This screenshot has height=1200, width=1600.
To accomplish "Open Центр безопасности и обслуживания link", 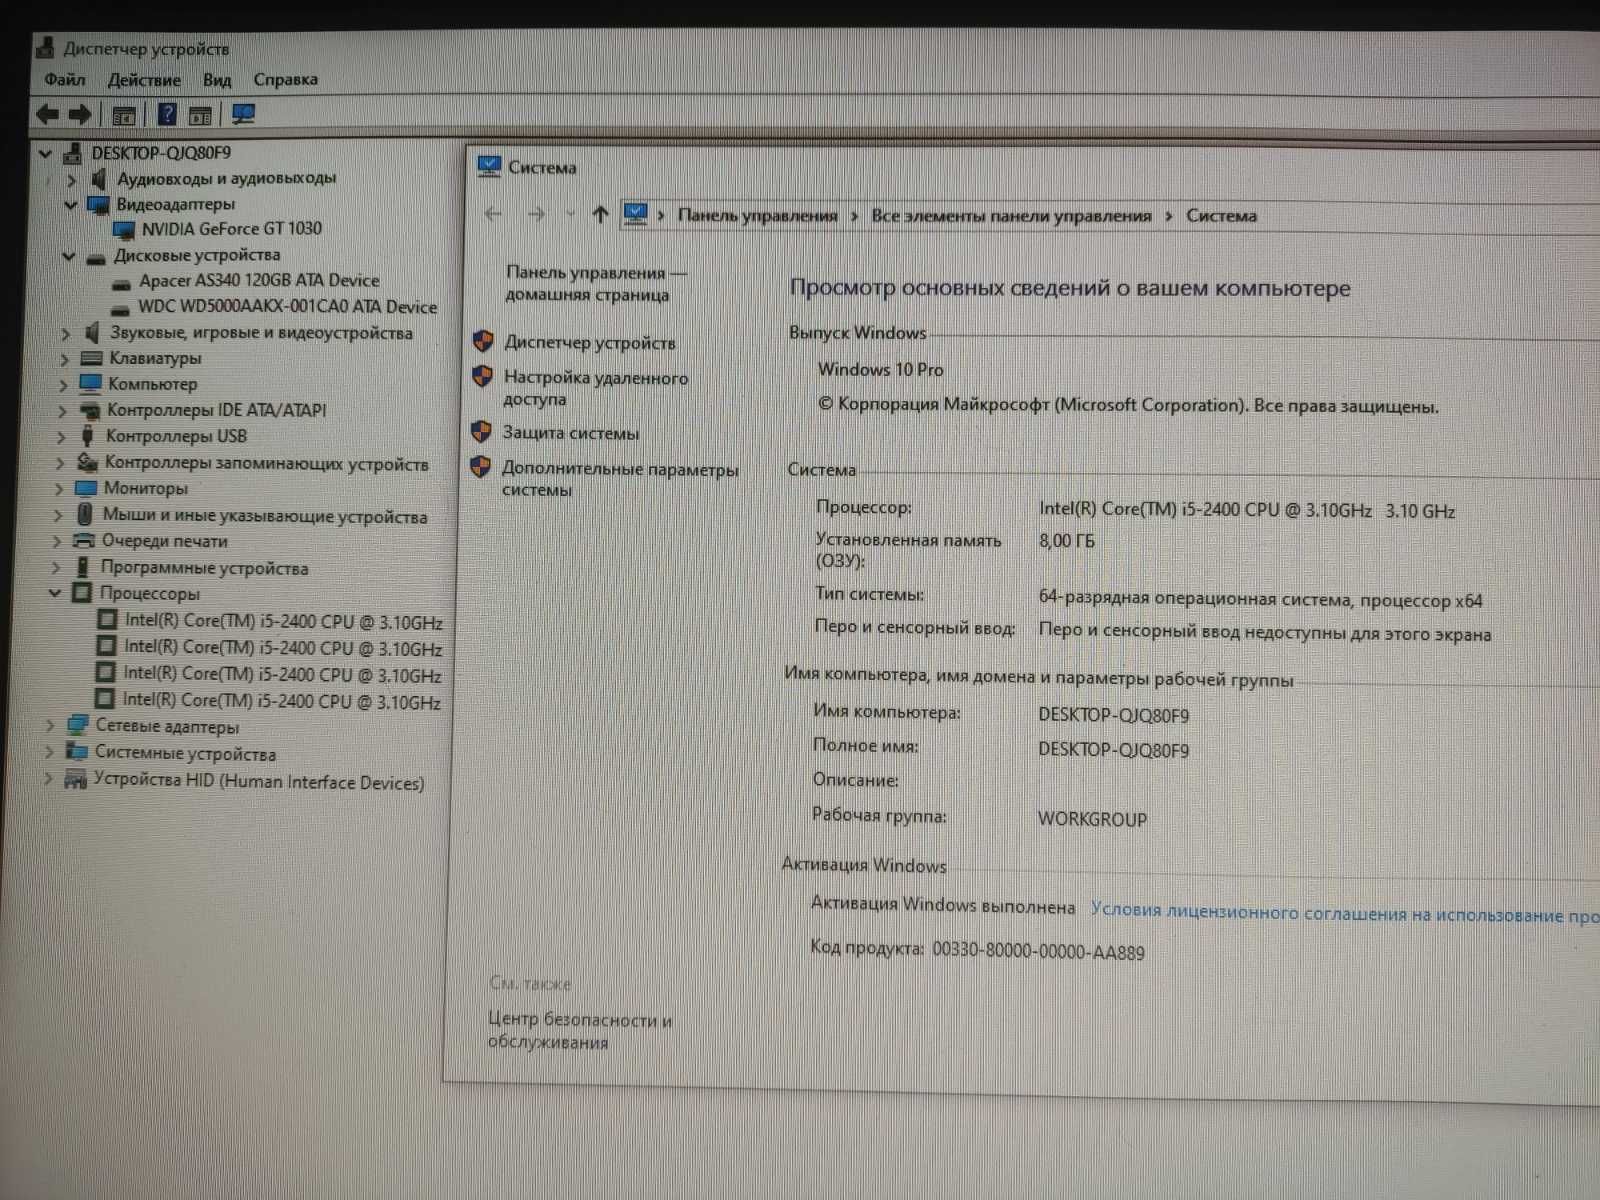I will click(580, 1030).
